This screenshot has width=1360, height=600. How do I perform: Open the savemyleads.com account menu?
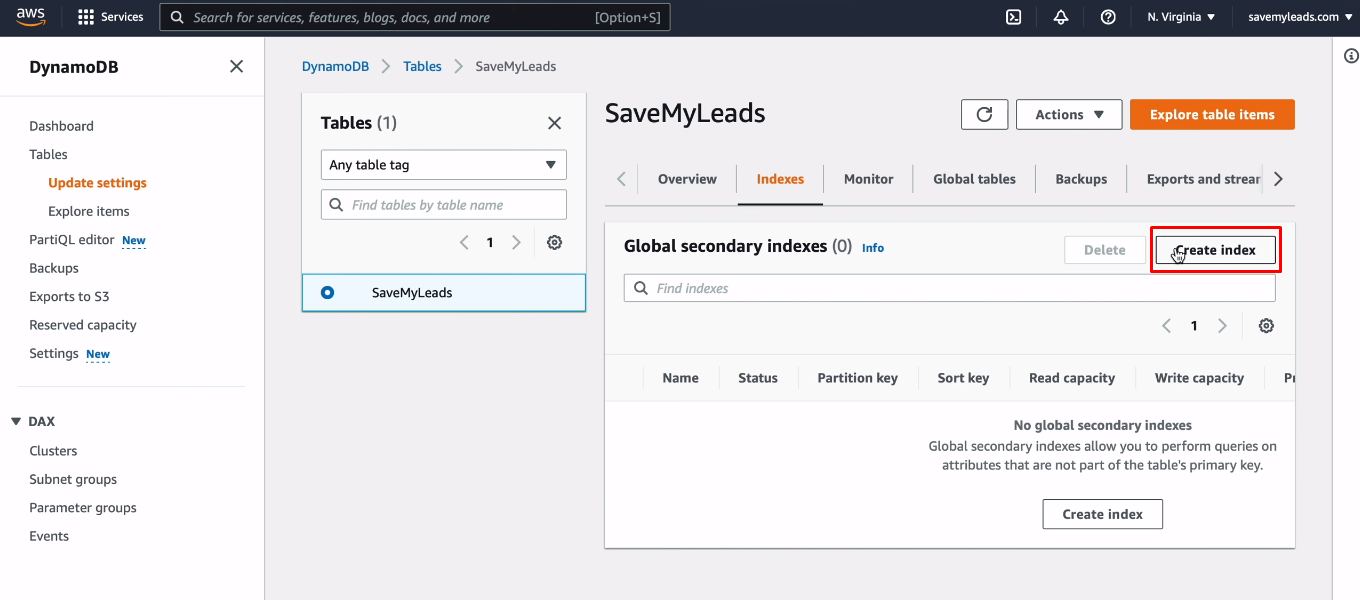point(1298,17)
